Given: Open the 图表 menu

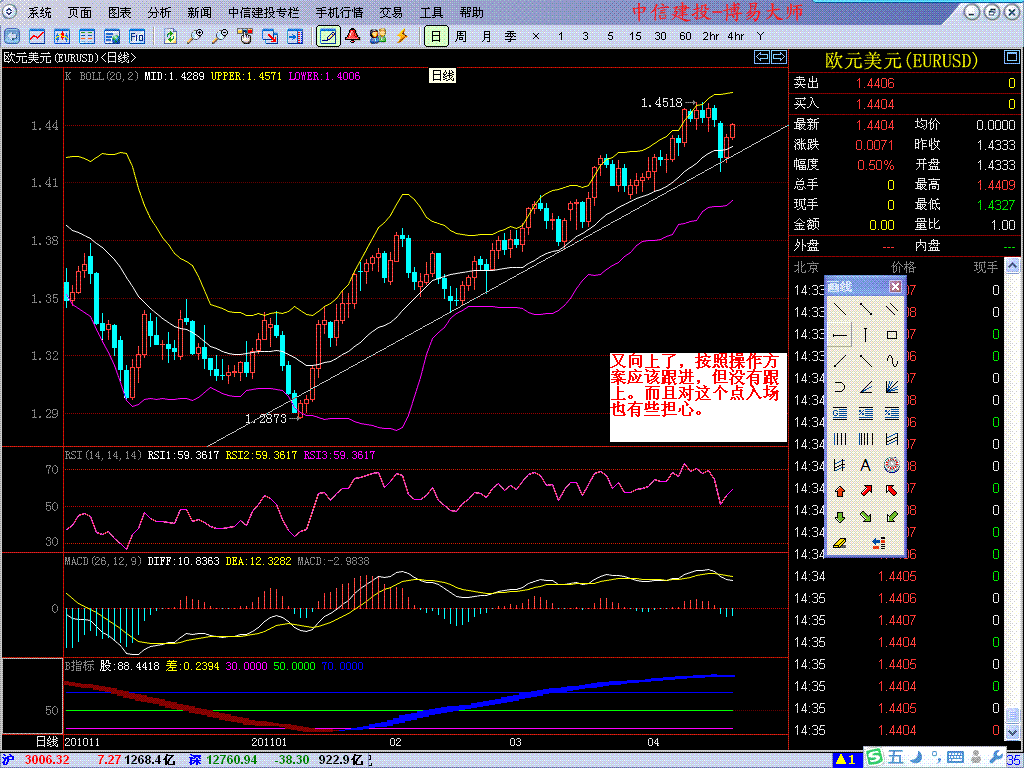Looking at the screenshot, I should [x=120, y=12].
